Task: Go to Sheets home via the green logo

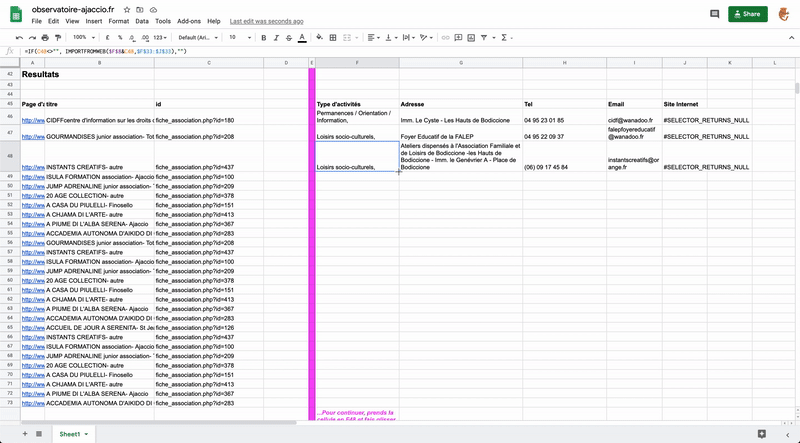Action: 16,14
